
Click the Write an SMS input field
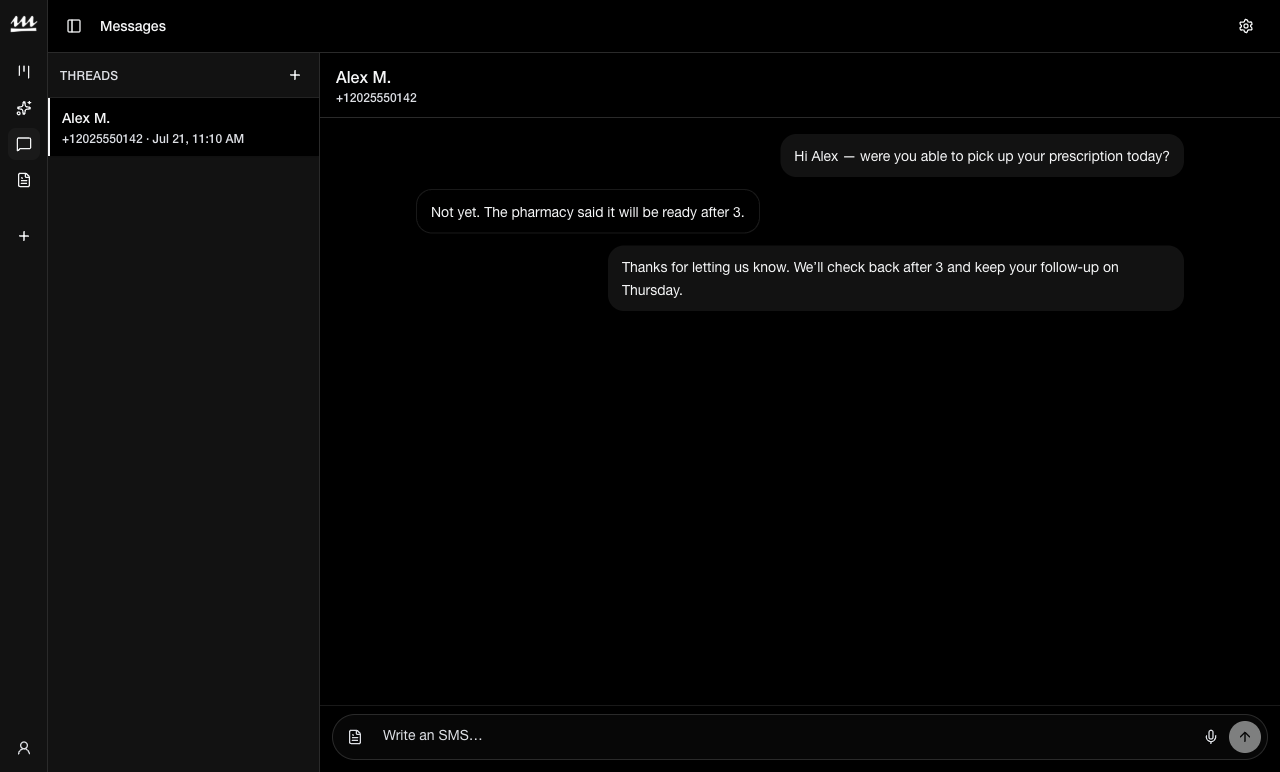point(785,736)
